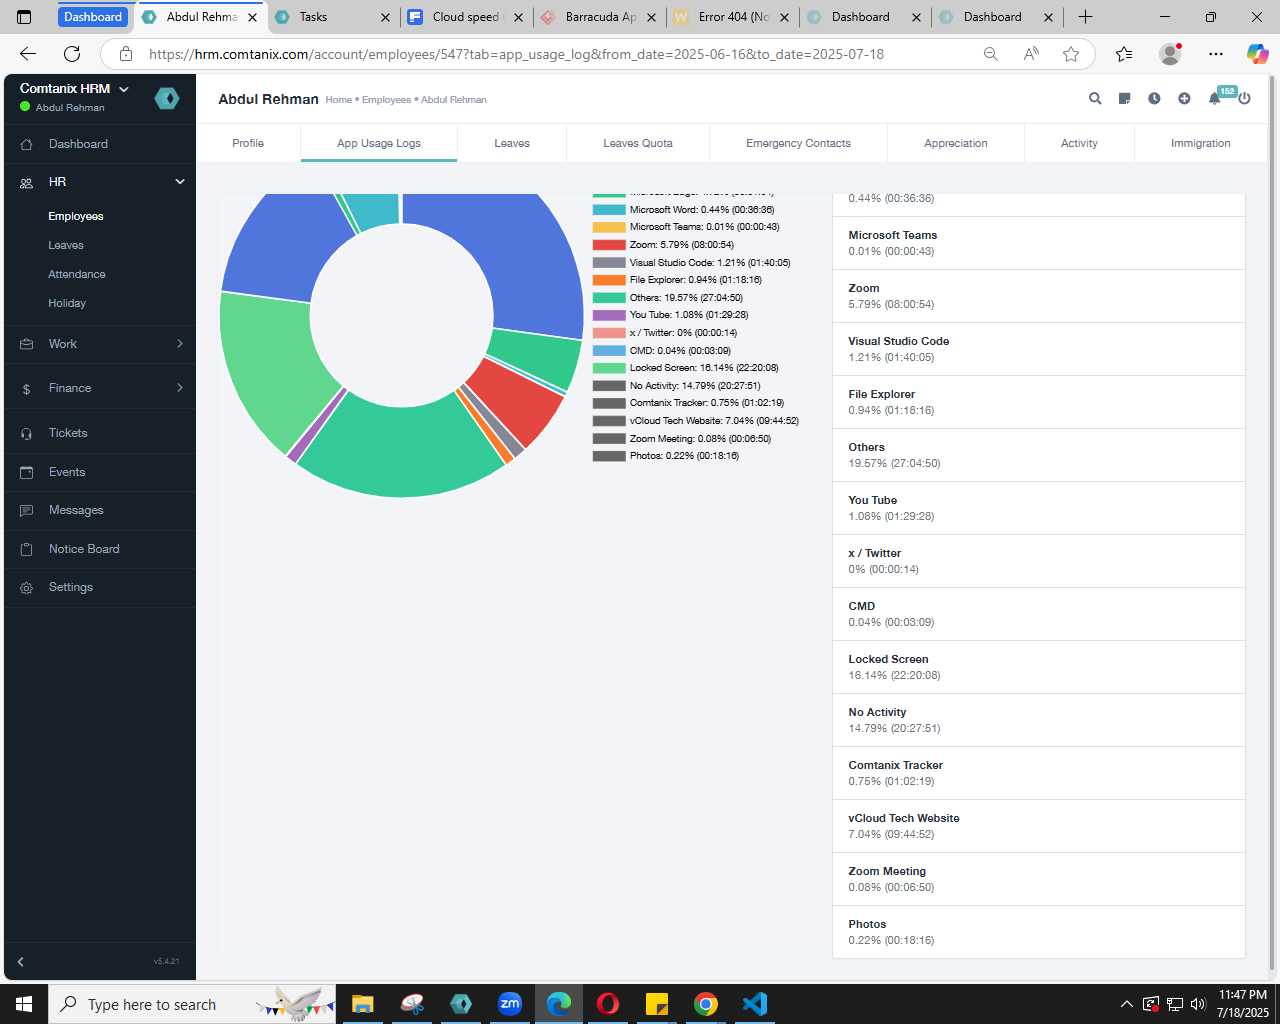Open browser Copilot icon
Image resolution: width=1280 pixels, height=1024 pixels.
click(x=1257, y=54)
